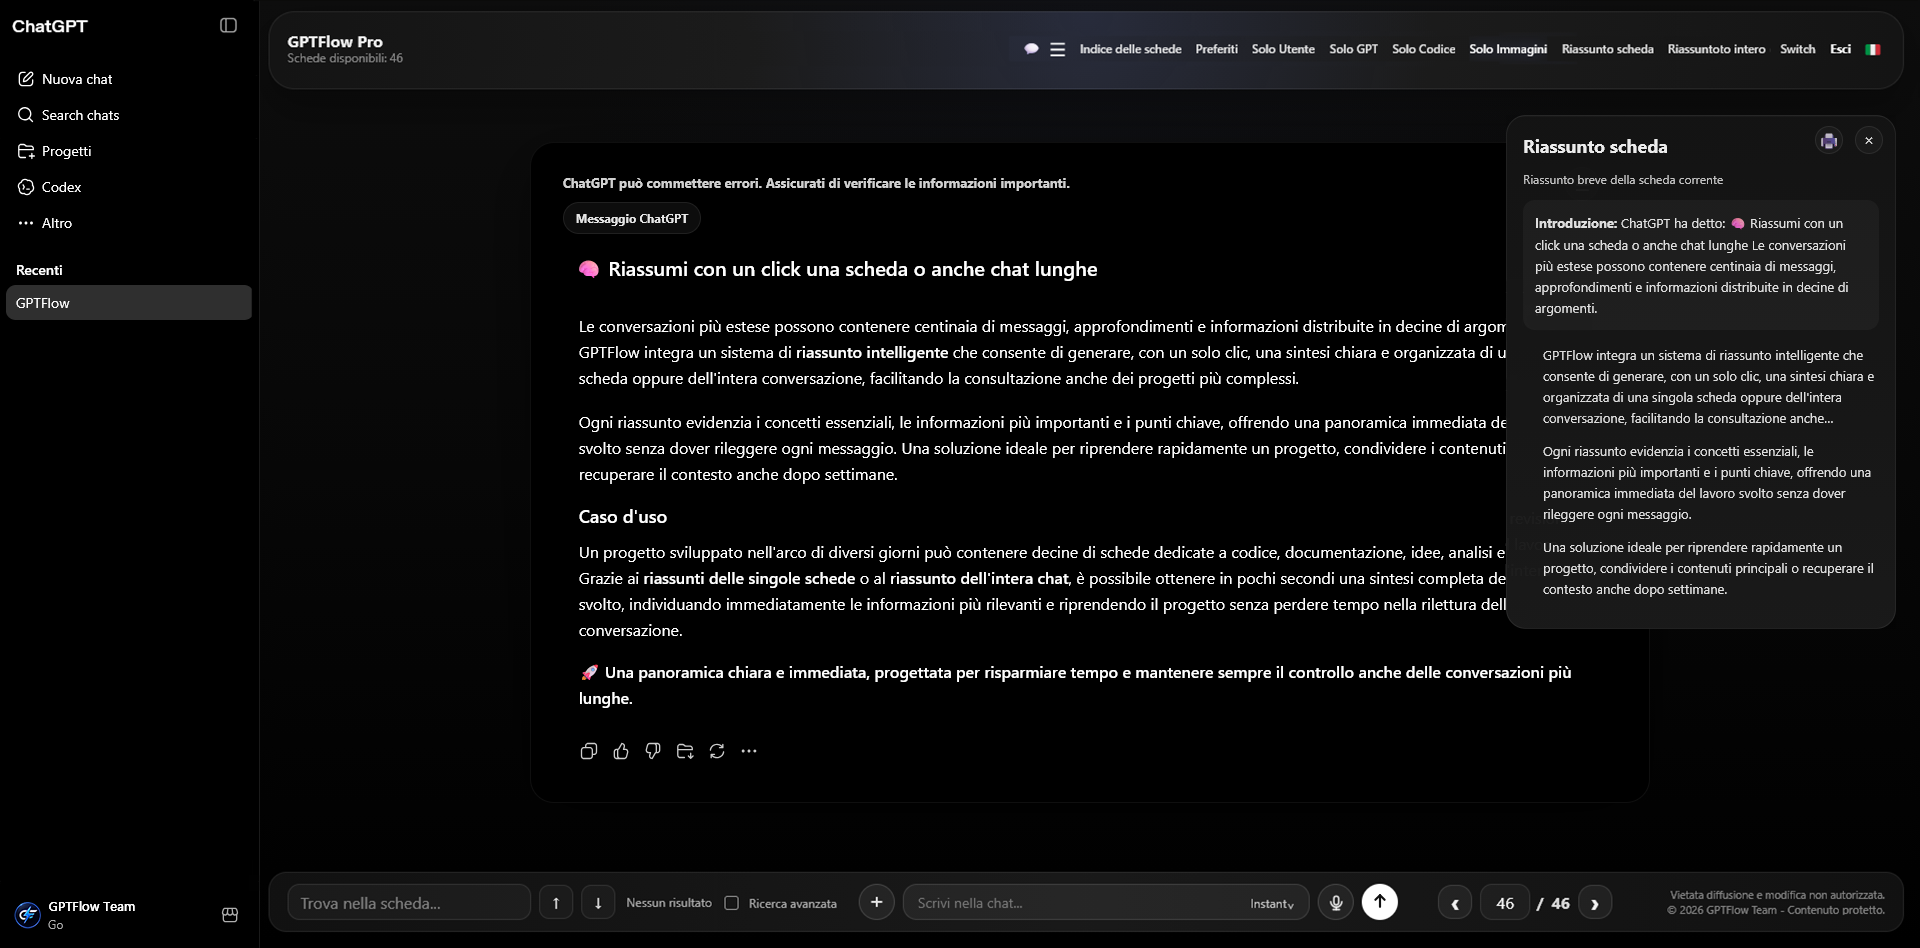Select the GPTFlow recent chat
Screen dimensions: 1920x948
pyautogui.click(x=129, y=303)
